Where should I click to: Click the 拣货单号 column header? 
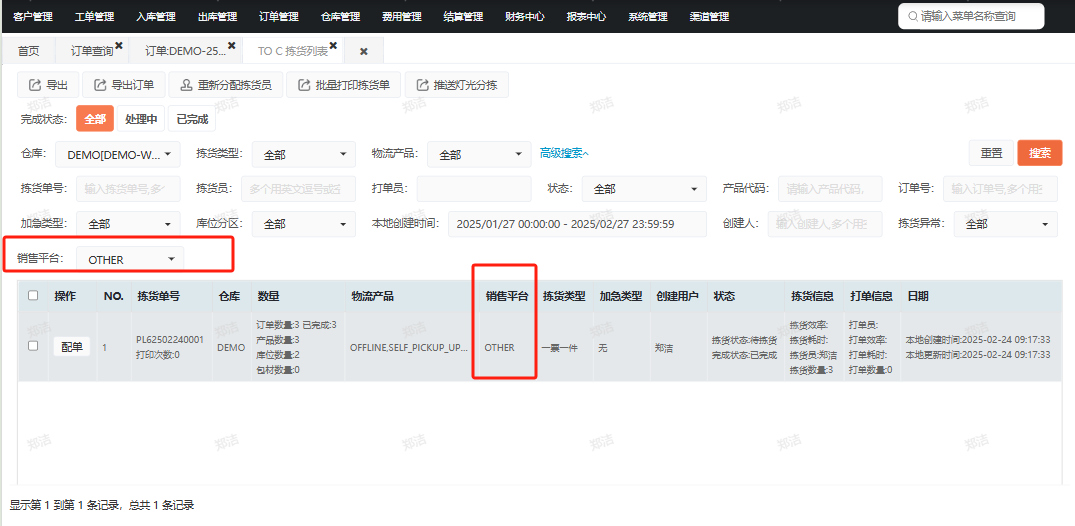pyautogui.click(x=158, y=296)
